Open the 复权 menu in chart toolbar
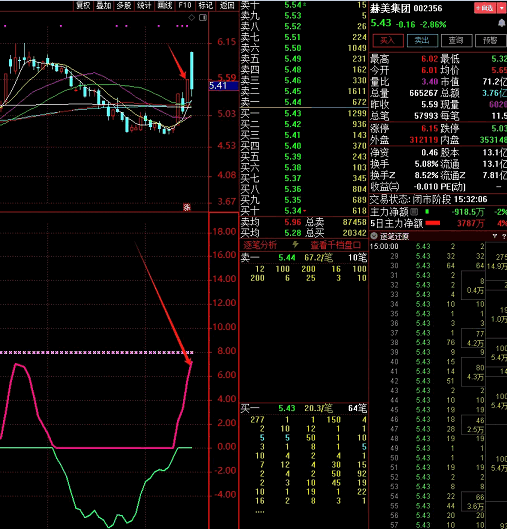This screenshot has width=507, height=529. click(x=83, y=5)
